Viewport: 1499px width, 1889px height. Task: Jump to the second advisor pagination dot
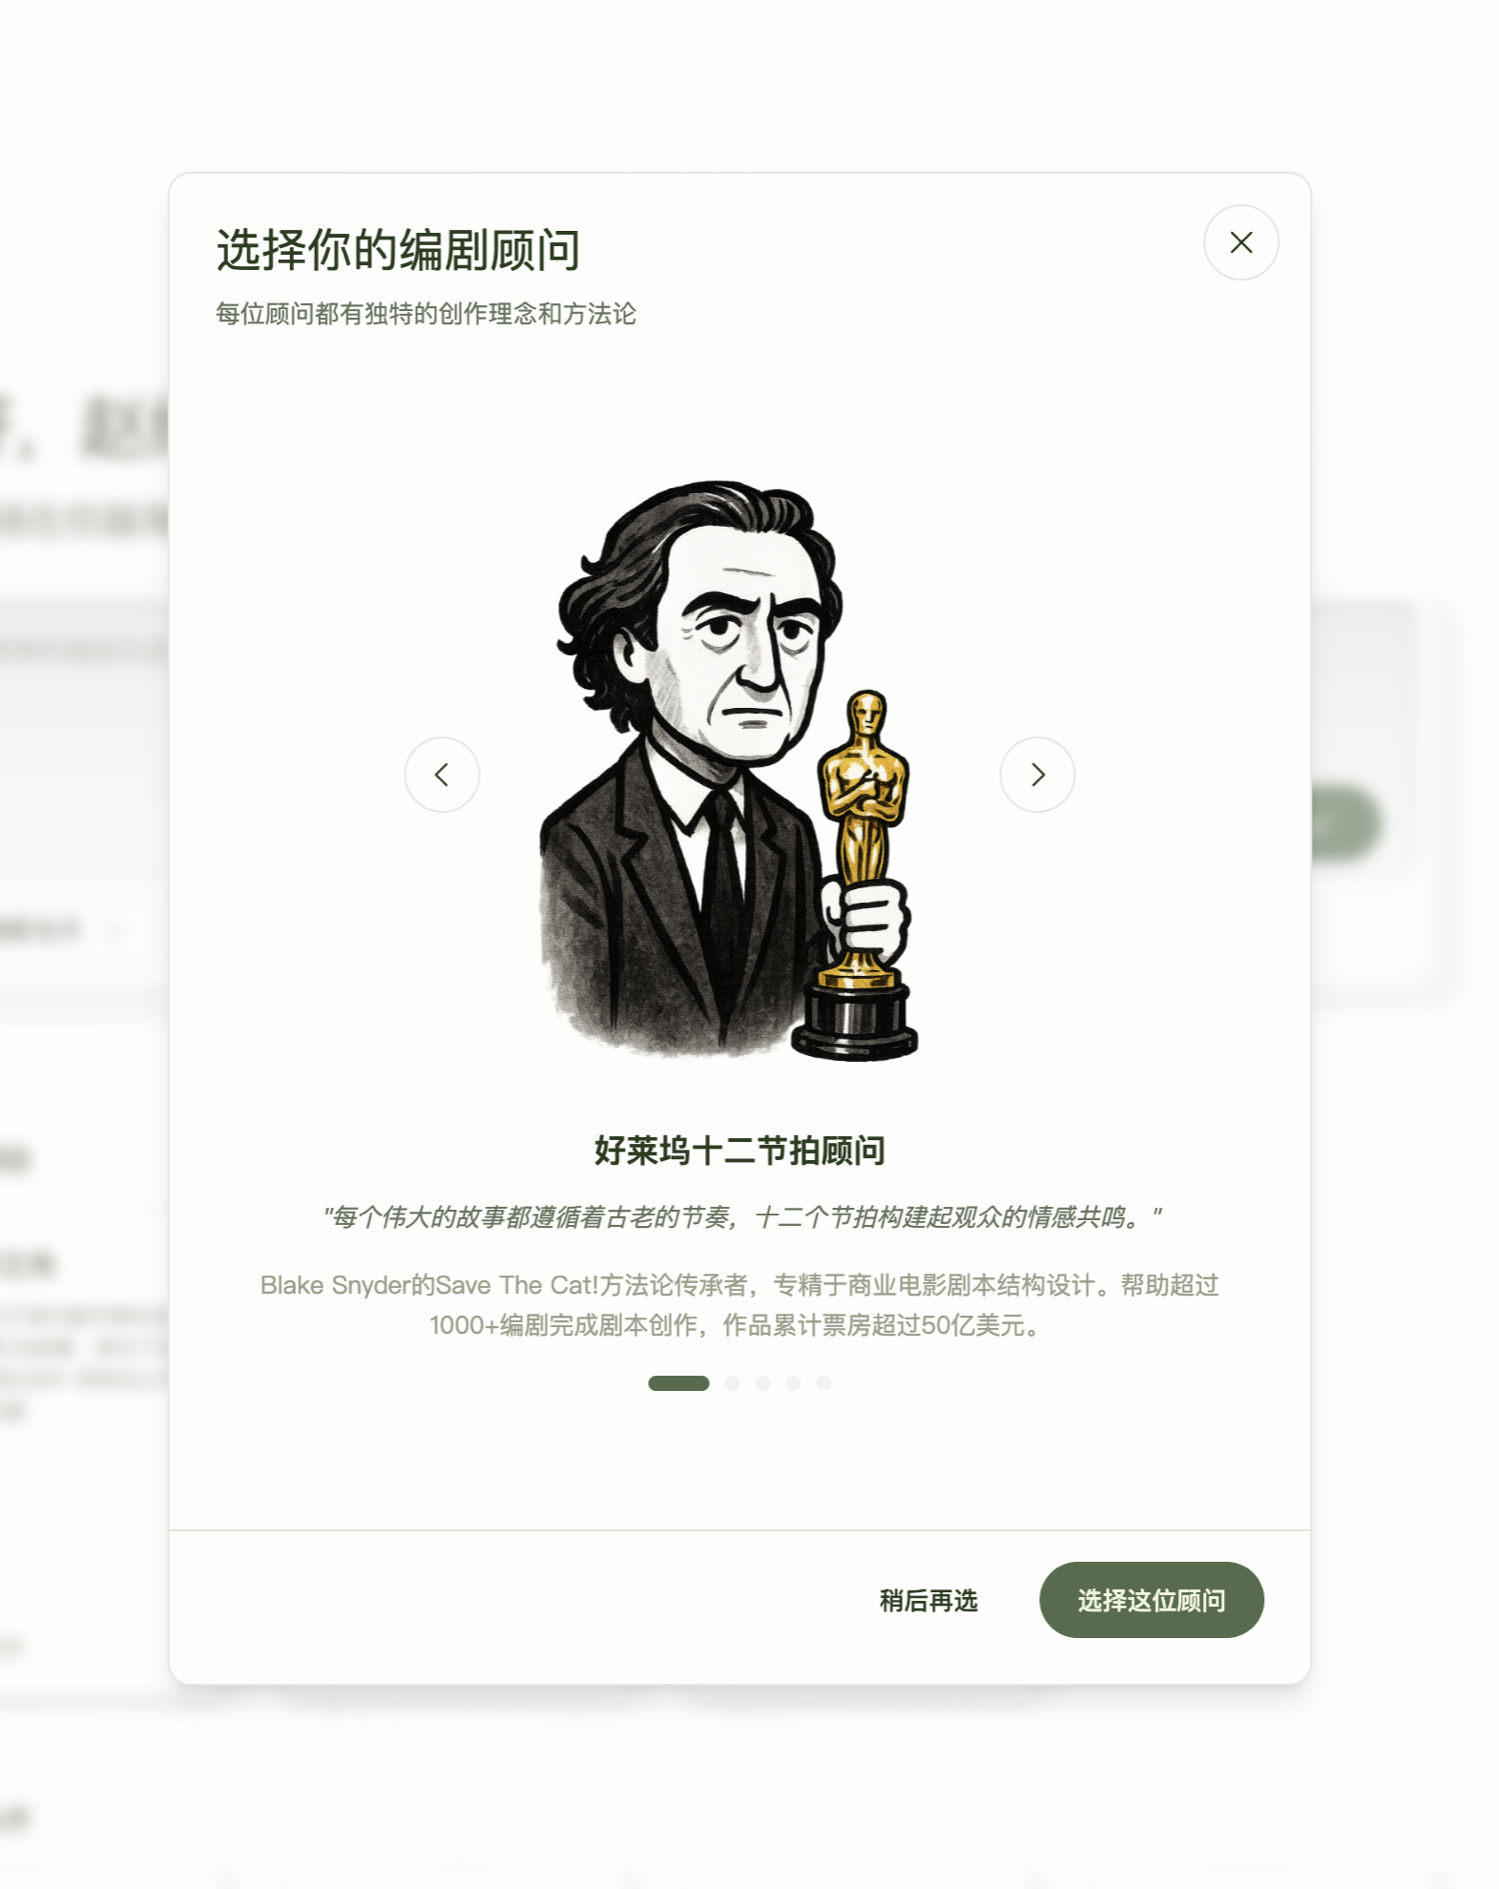pyautogui.click(x=732, y=1383)
